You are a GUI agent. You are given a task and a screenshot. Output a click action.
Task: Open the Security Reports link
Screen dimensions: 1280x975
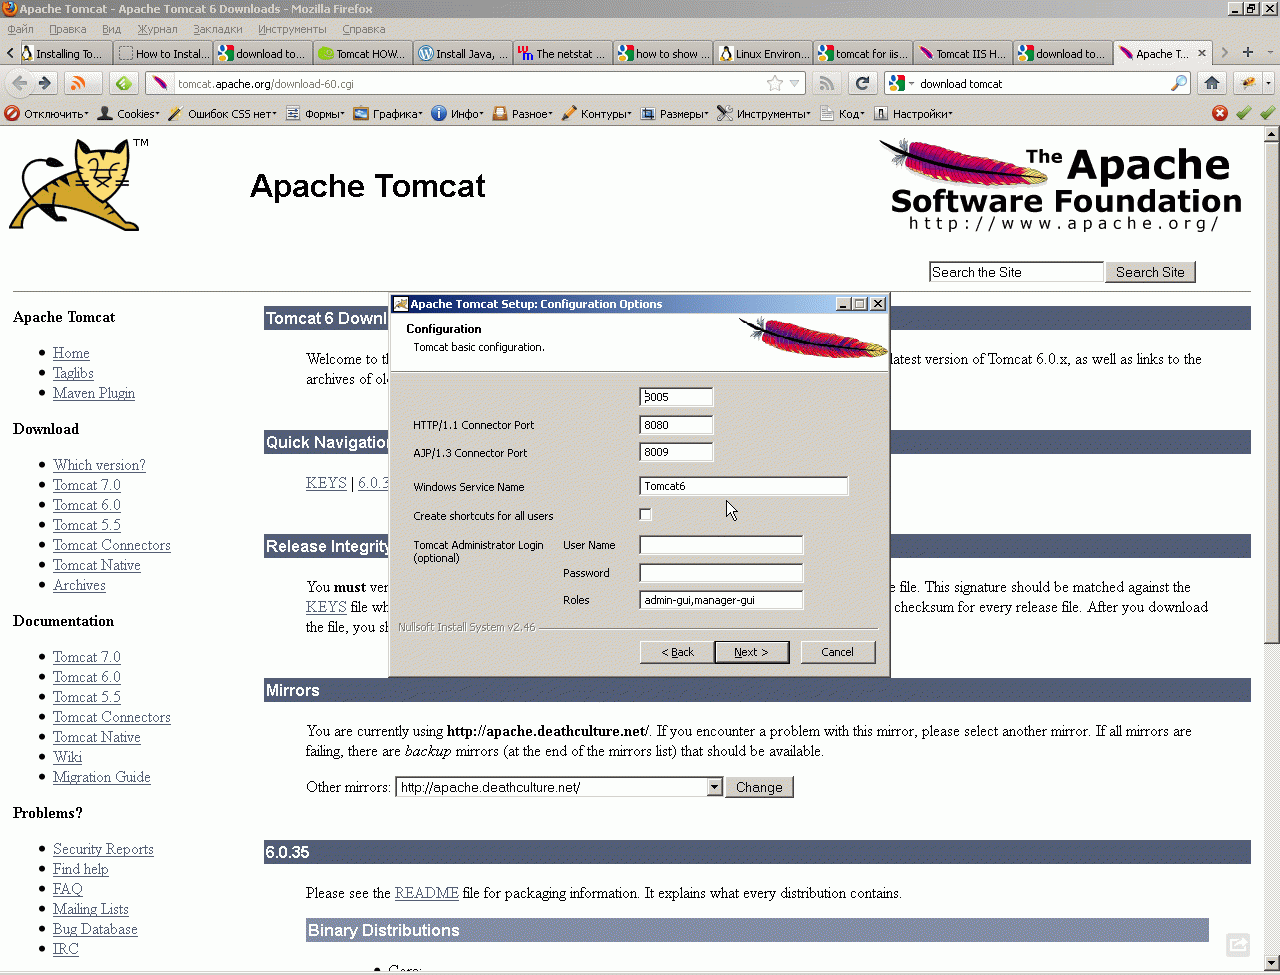click(x=103, y=849)
